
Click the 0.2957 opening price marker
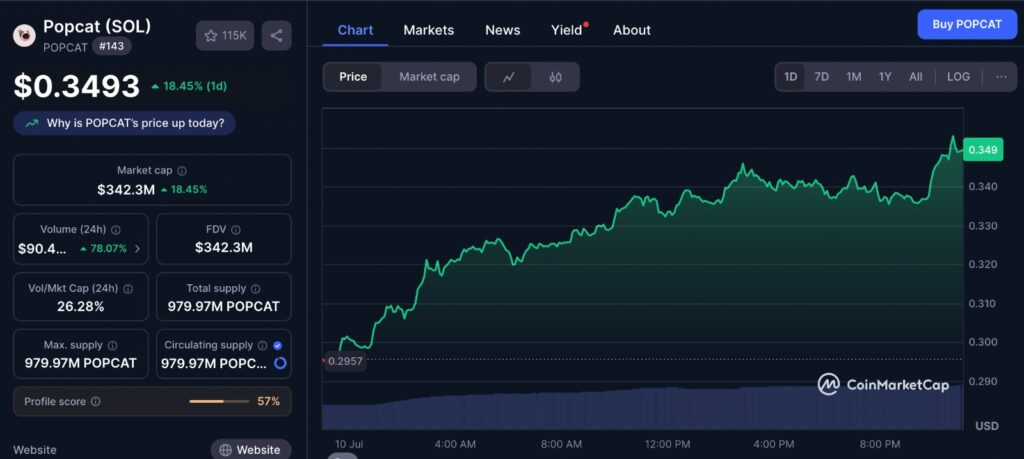pos(345,361)
